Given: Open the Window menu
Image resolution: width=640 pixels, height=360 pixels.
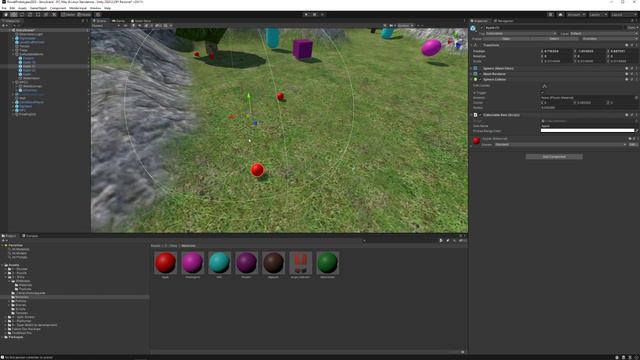Looking at the screenshot, I should [95, 8].
